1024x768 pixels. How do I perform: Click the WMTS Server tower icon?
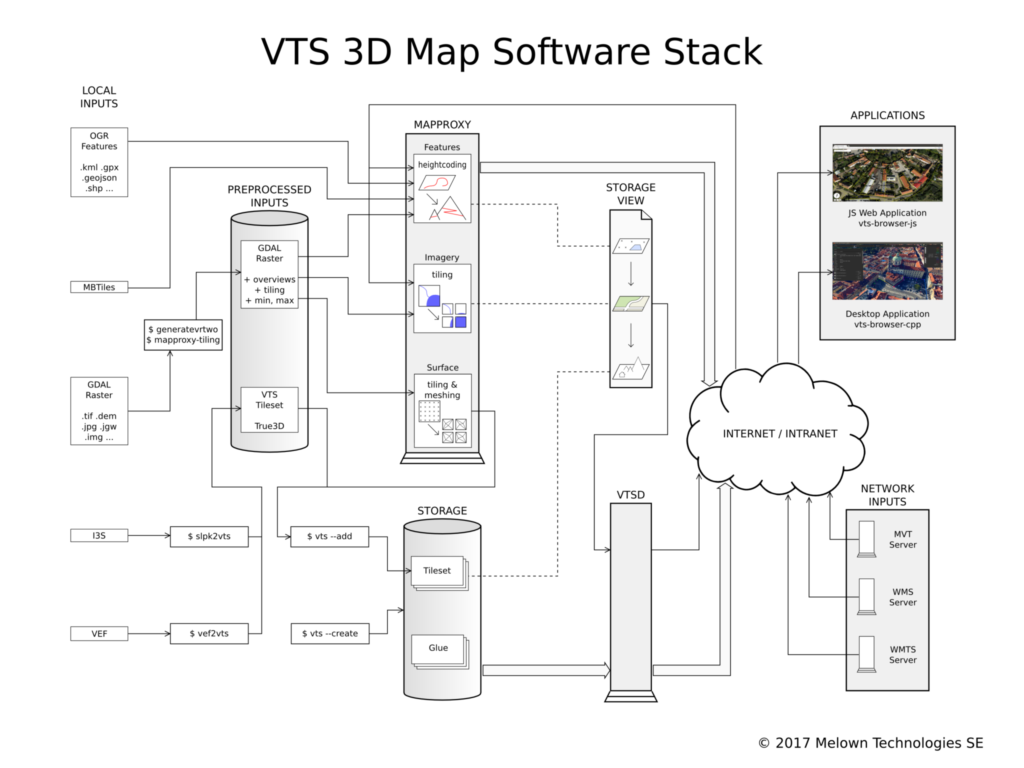click(x=867, y=654)
